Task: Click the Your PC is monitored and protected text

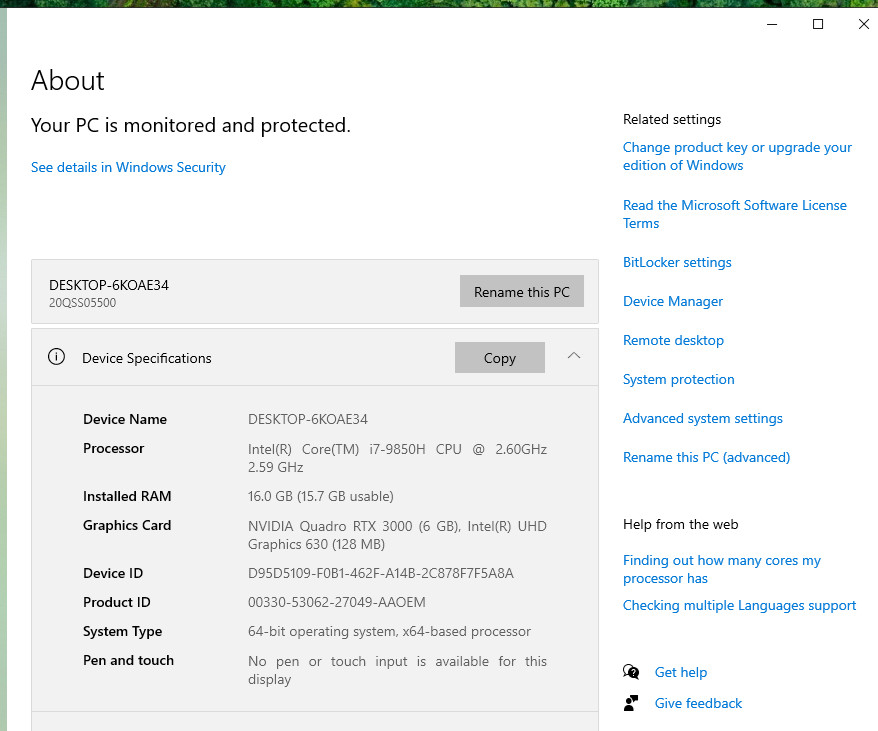Action: click(x=191, y=125)
